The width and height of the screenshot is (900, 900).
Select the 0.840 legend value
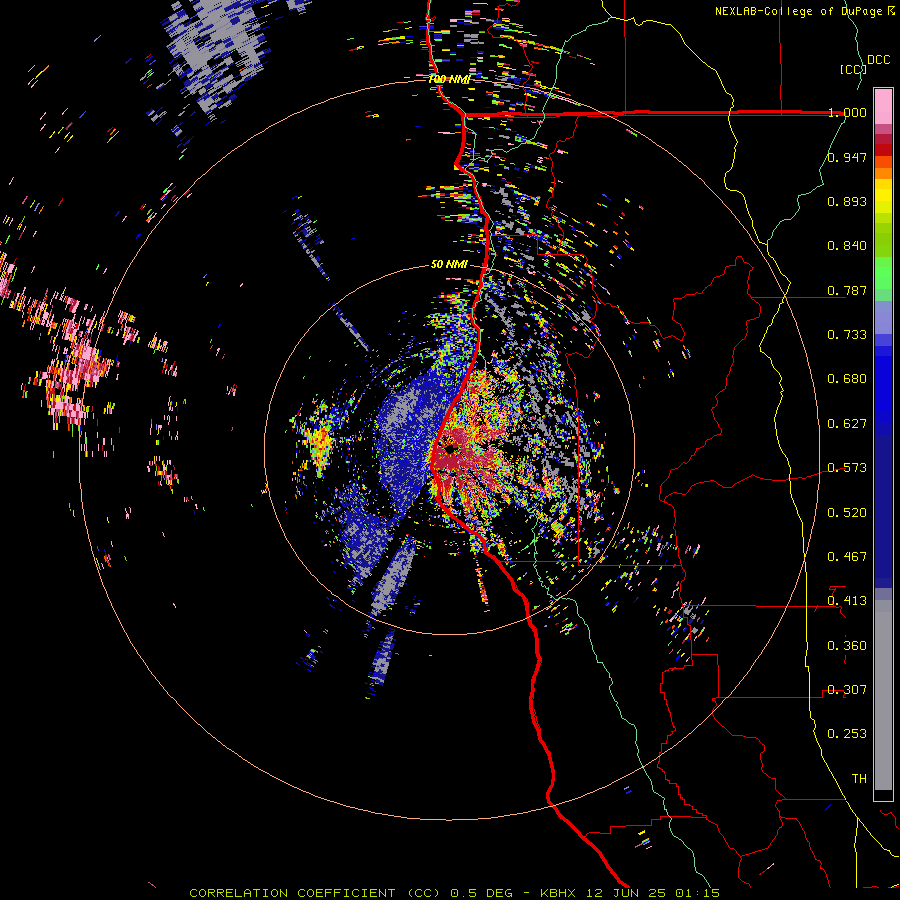[x=847, y=246]
